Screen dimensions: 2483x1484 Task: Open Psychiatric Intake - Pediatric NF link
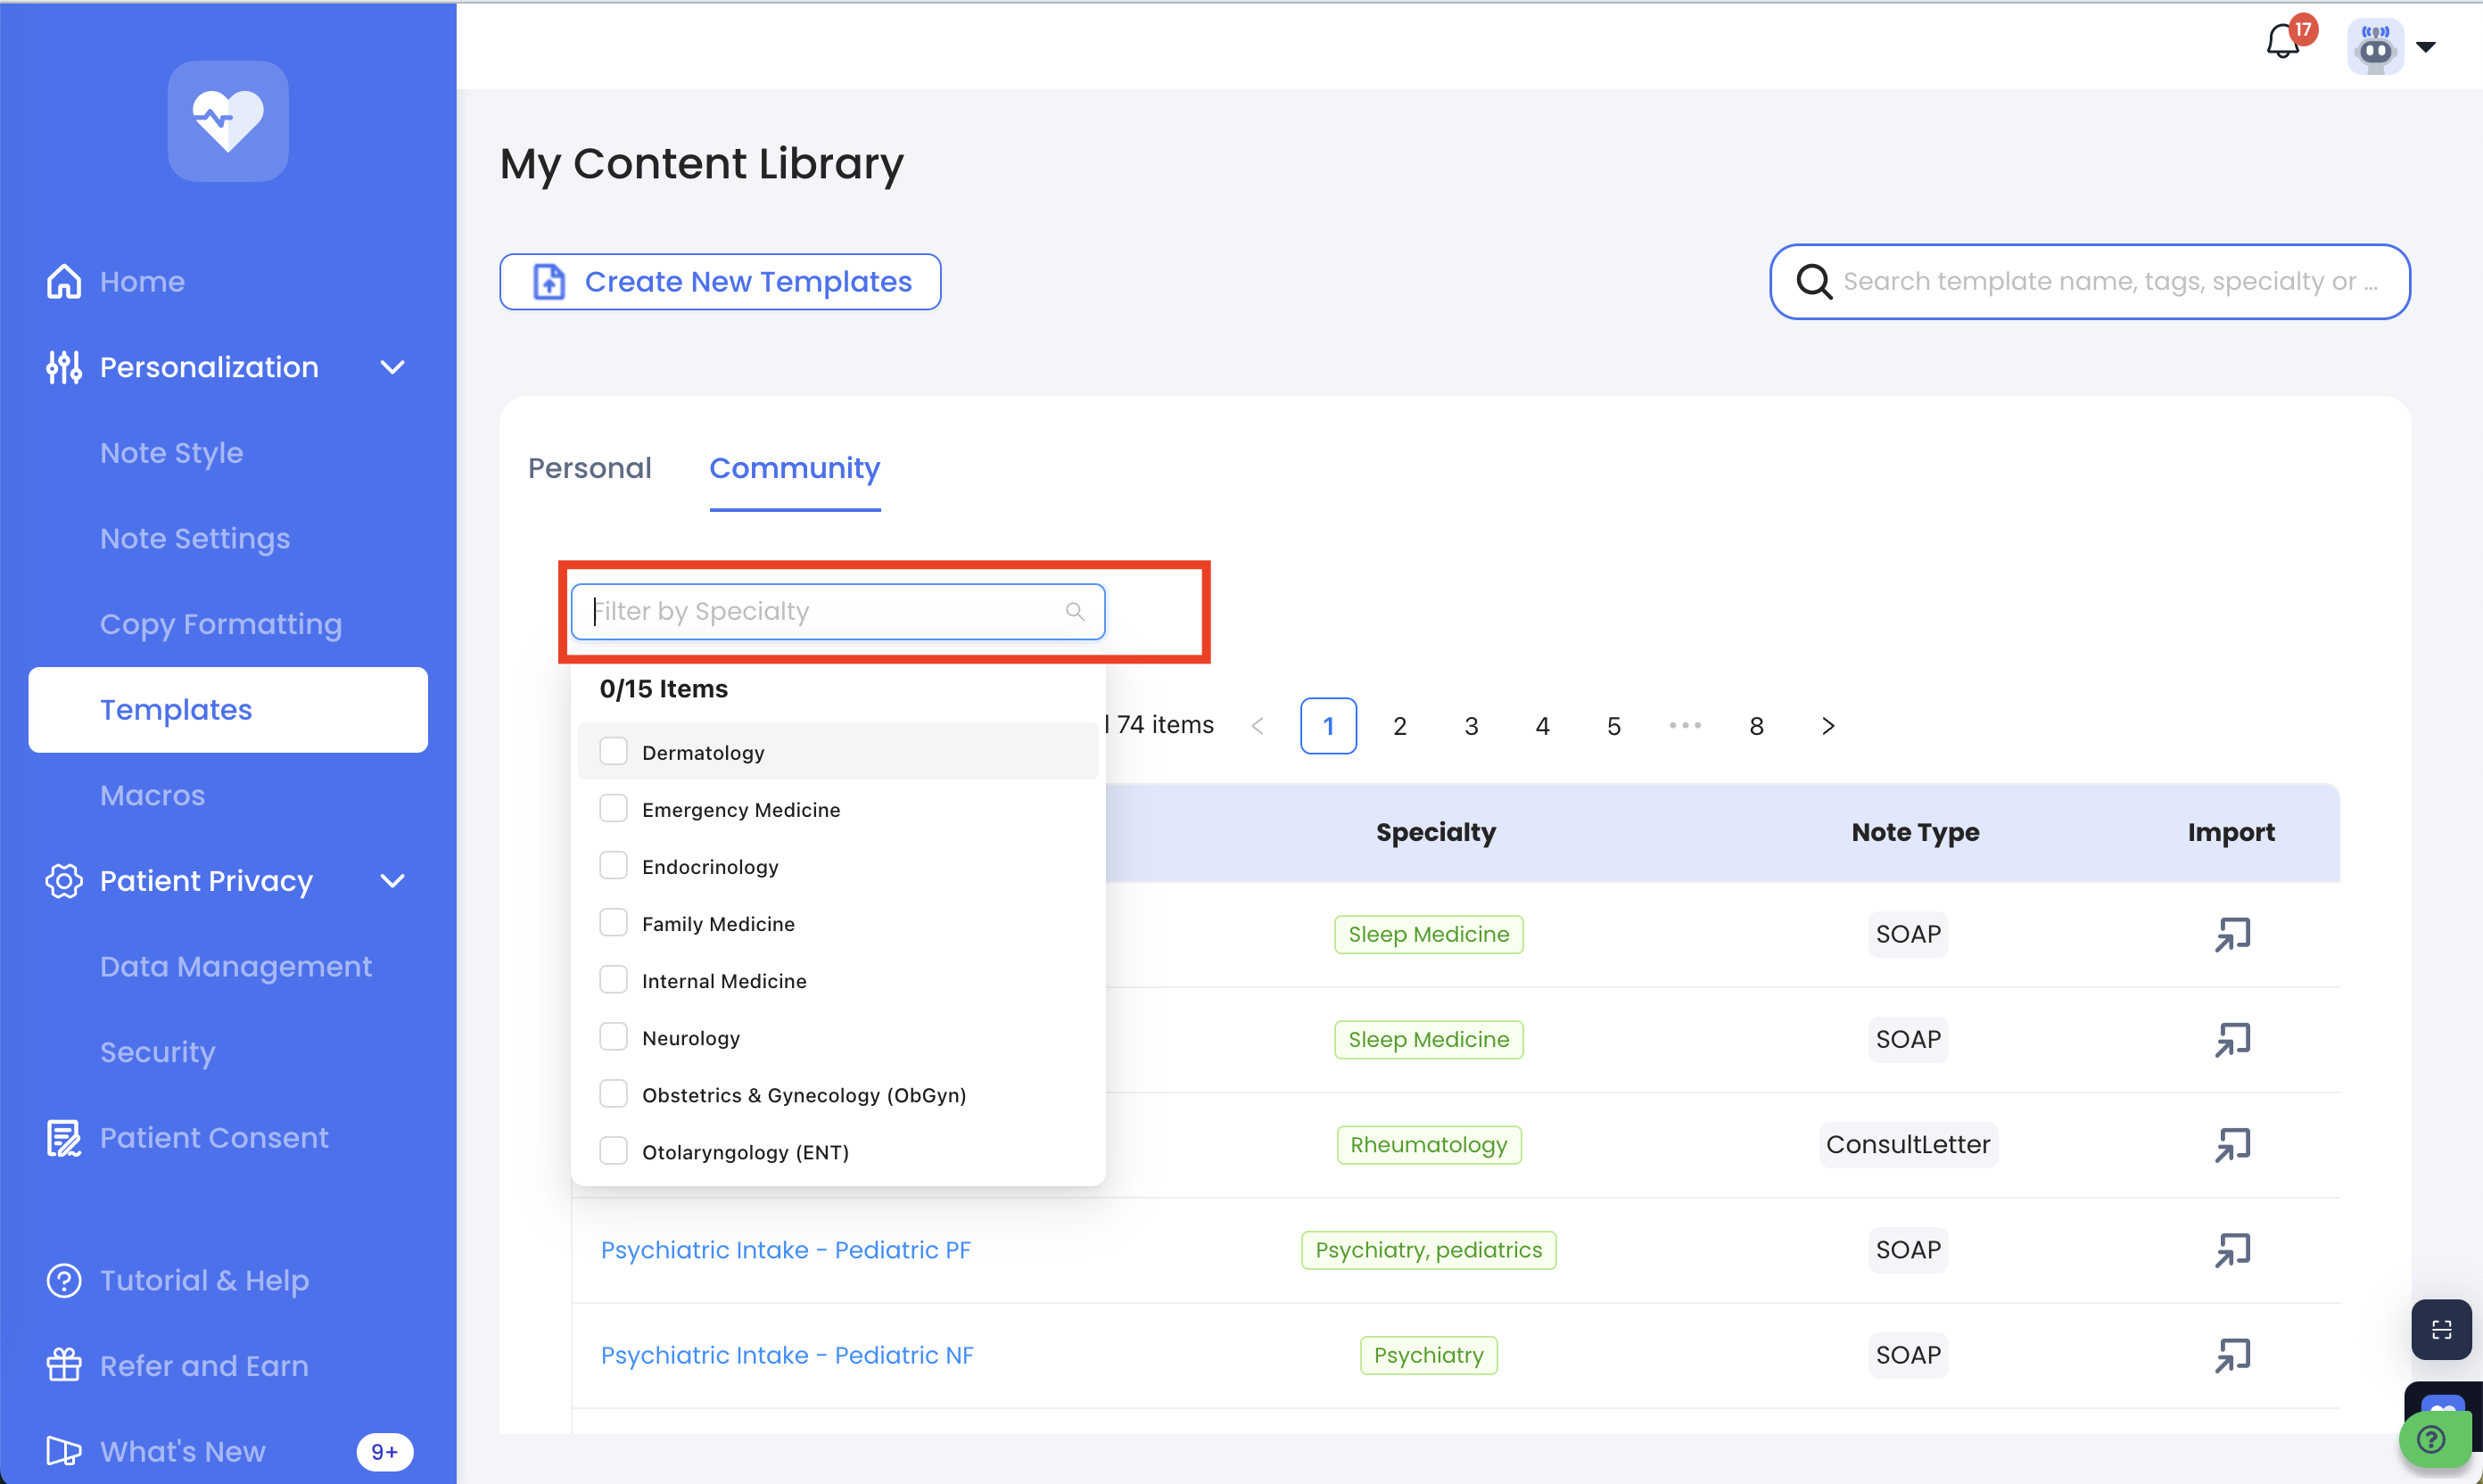pyautogui.click(x=787, y=1355)
